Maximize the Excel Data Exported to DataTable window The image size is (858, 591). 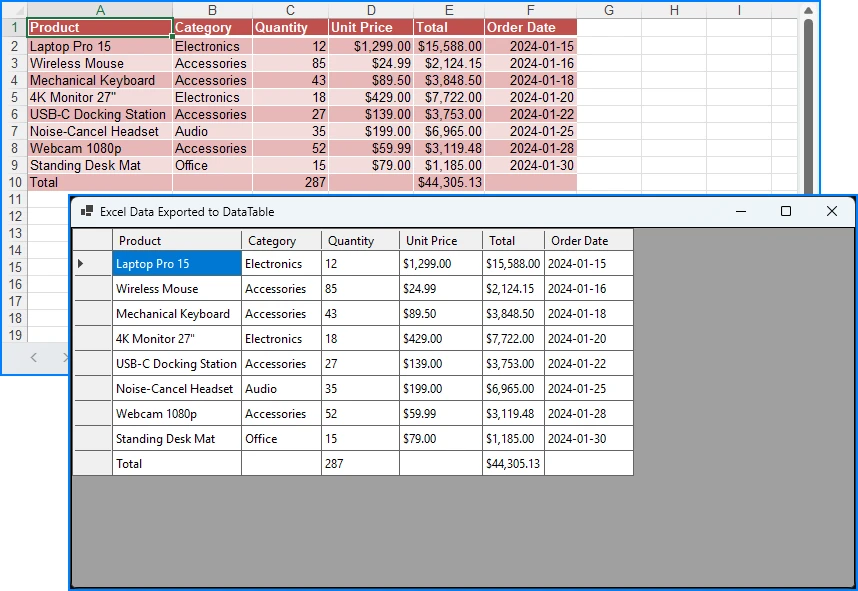coord(786,211)
